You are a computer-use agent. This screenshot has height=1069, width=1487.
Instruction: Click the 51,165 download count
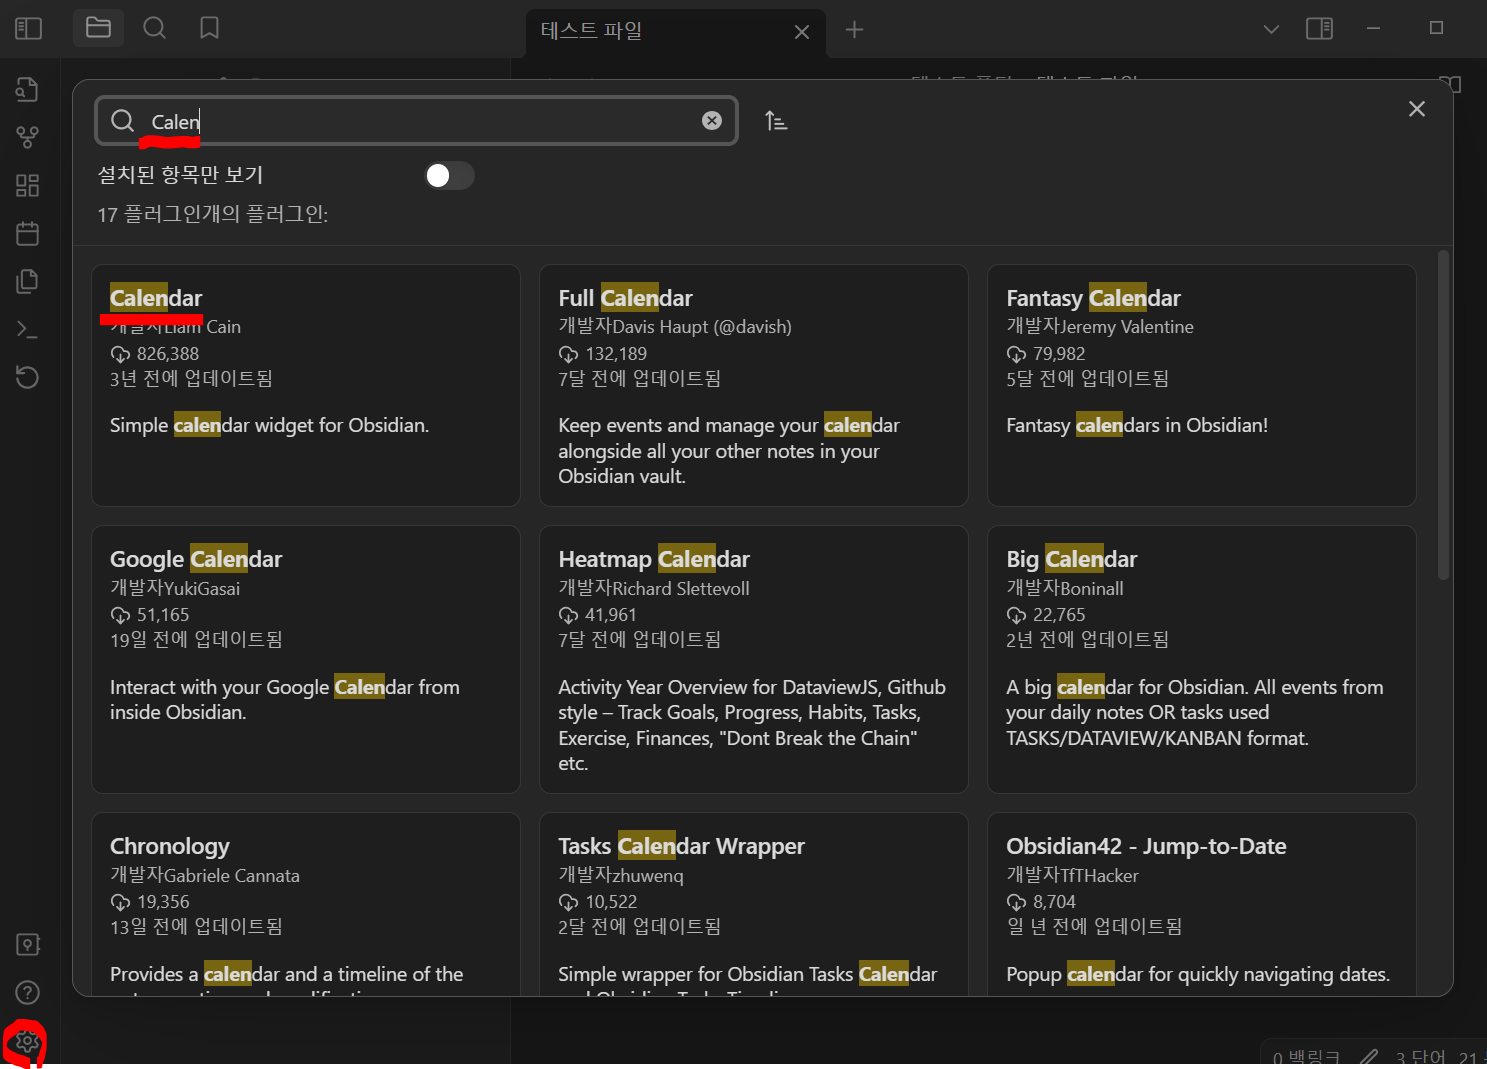(x=163, y=615)
